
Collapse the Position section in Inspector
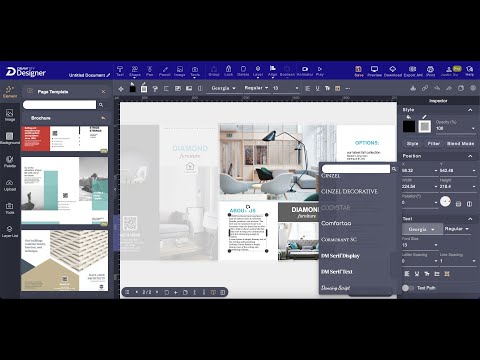470,156
